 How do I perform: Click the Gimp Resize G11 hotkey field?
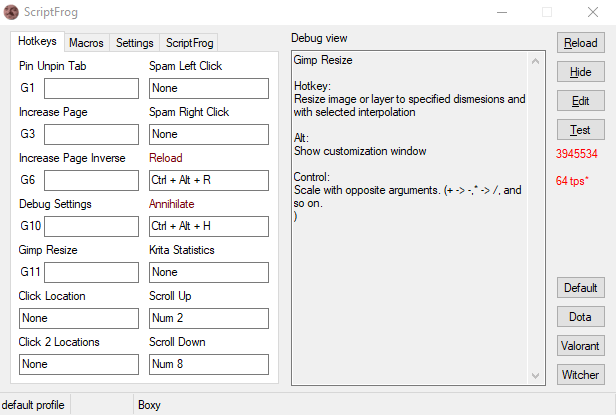(91, 272)
